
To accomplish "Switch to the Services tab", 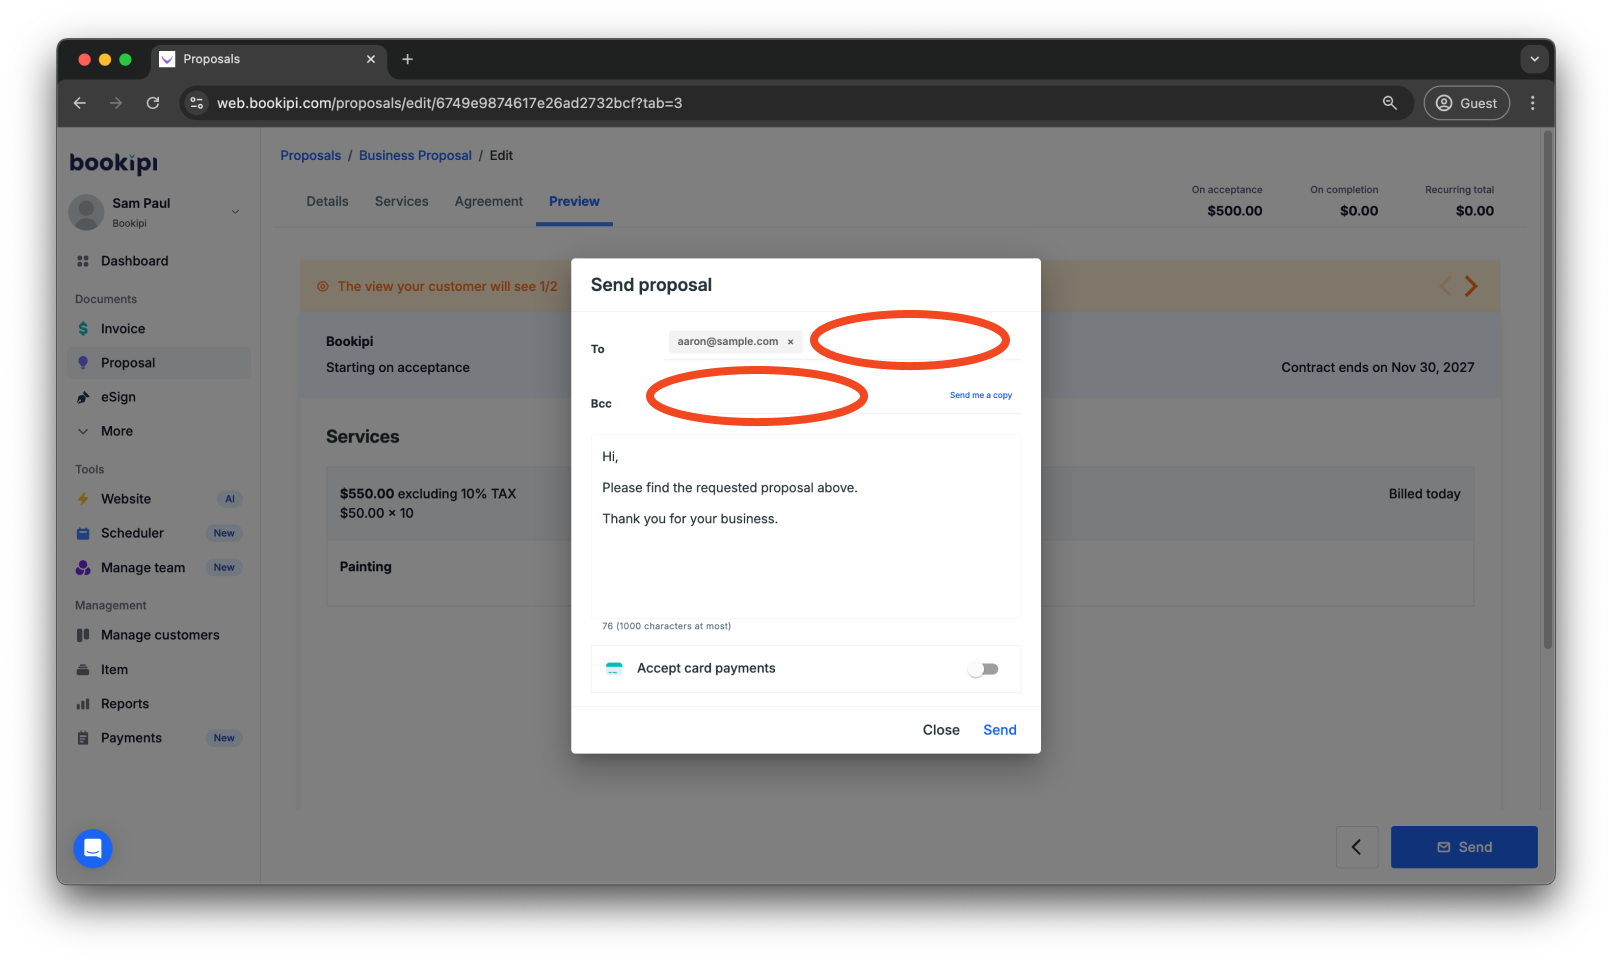I will (x=401, y=201).
